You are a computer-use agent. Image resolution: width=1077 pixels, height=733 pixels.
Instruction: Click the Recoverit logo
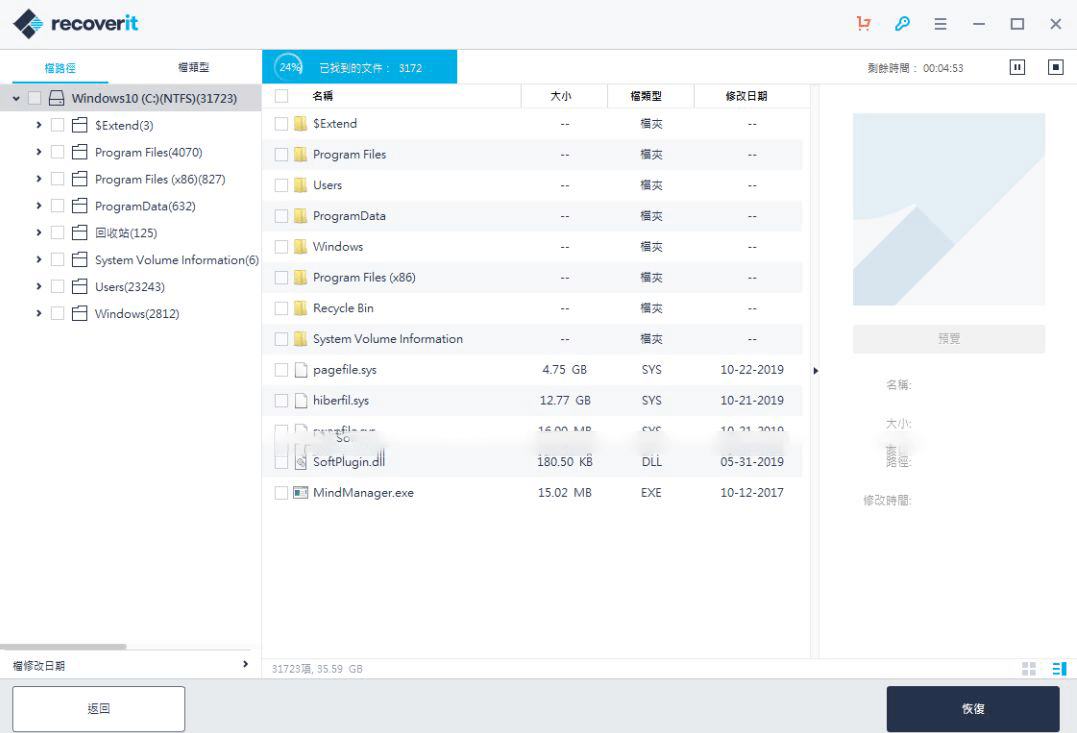point(76,24)
